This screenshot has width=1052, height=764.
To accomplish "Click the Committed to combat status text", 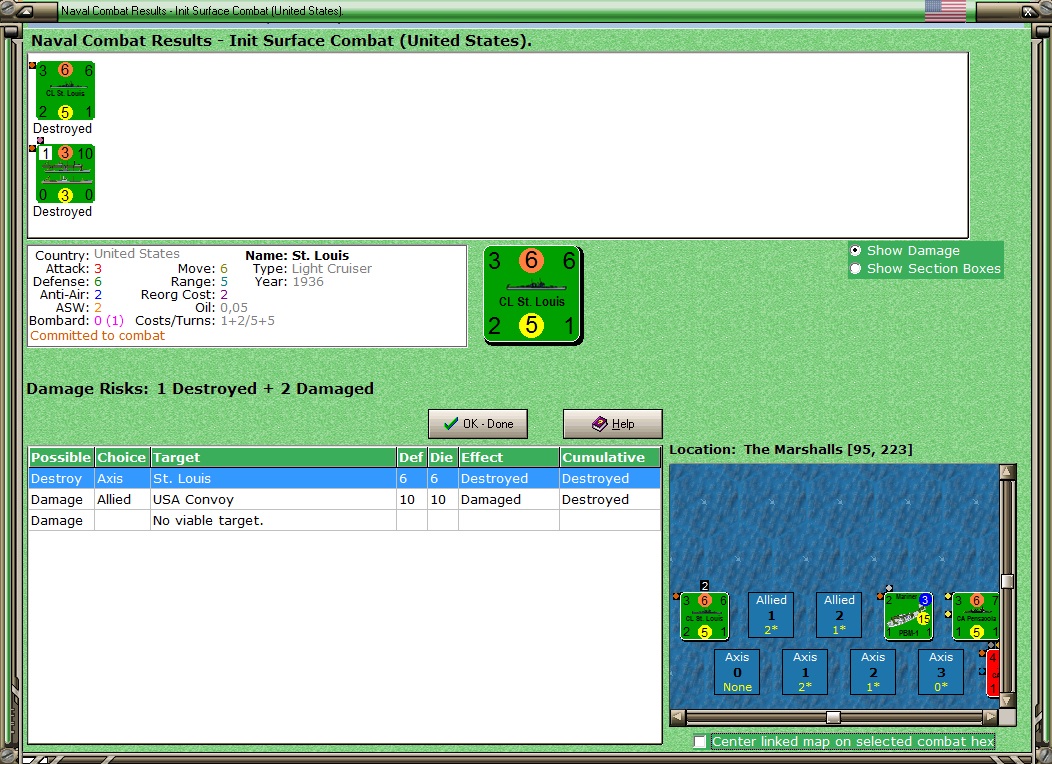I will click(97, 335).
